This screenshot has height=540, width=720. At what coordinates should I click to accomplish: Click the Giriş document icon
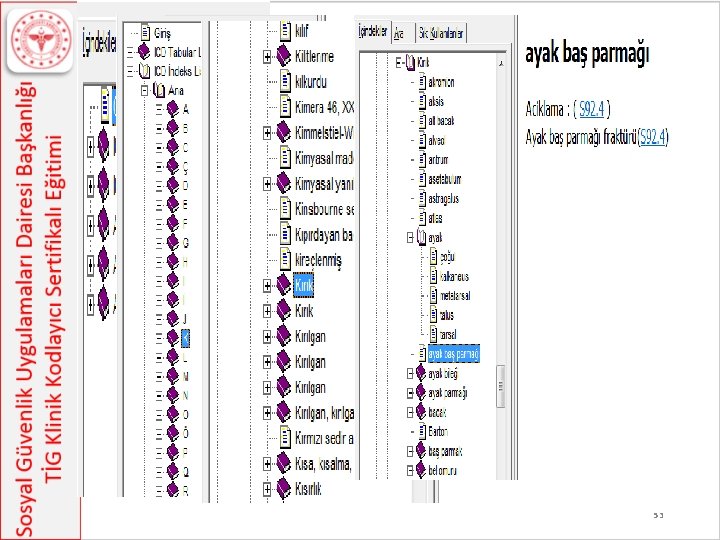coord(146,32)
